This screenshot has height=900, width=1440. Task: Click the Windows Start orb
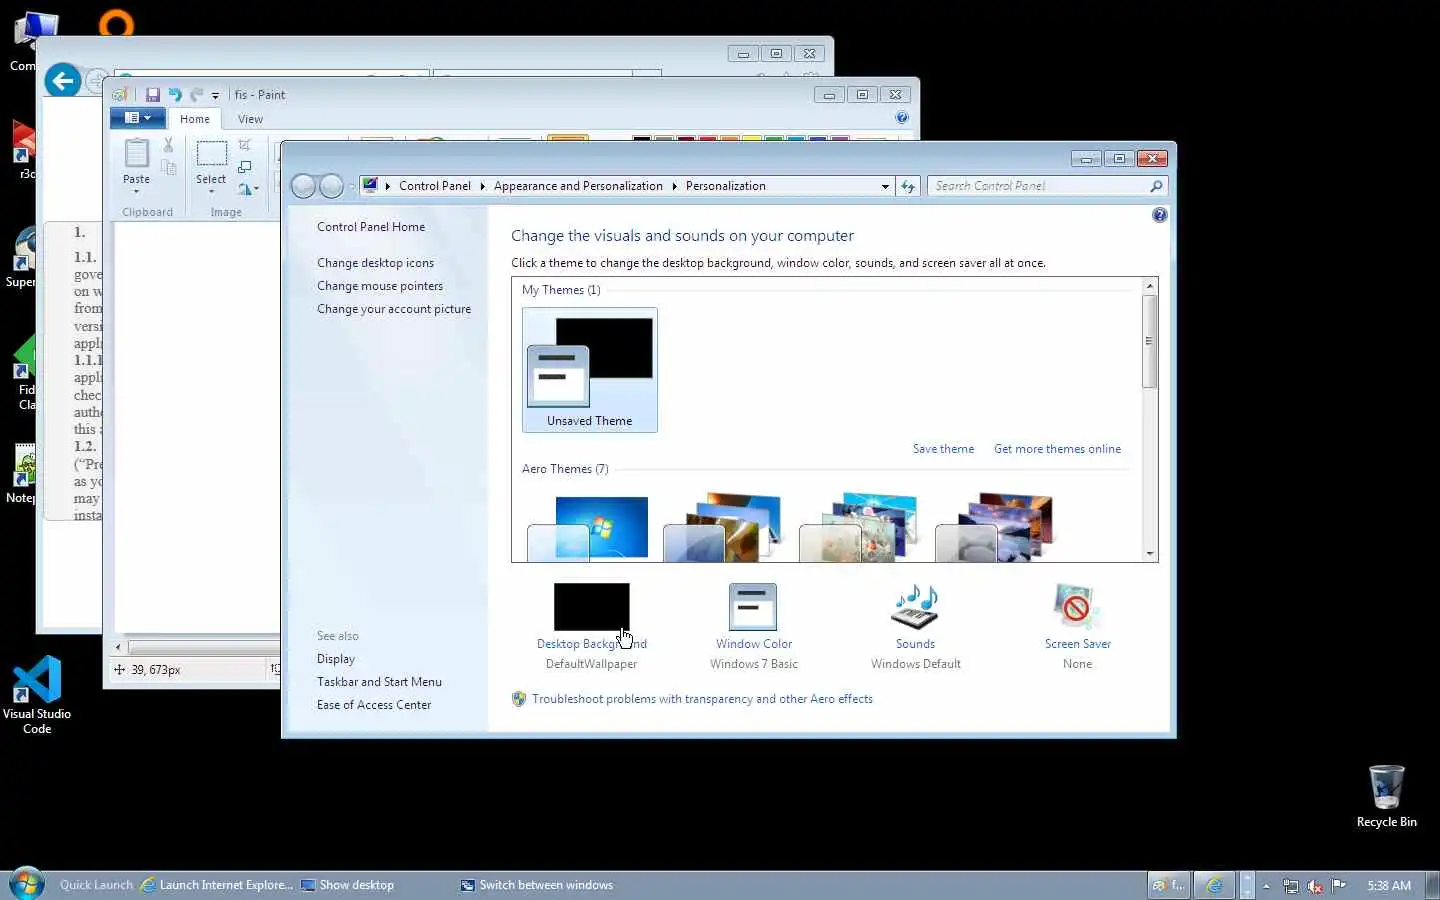(27, 884)
